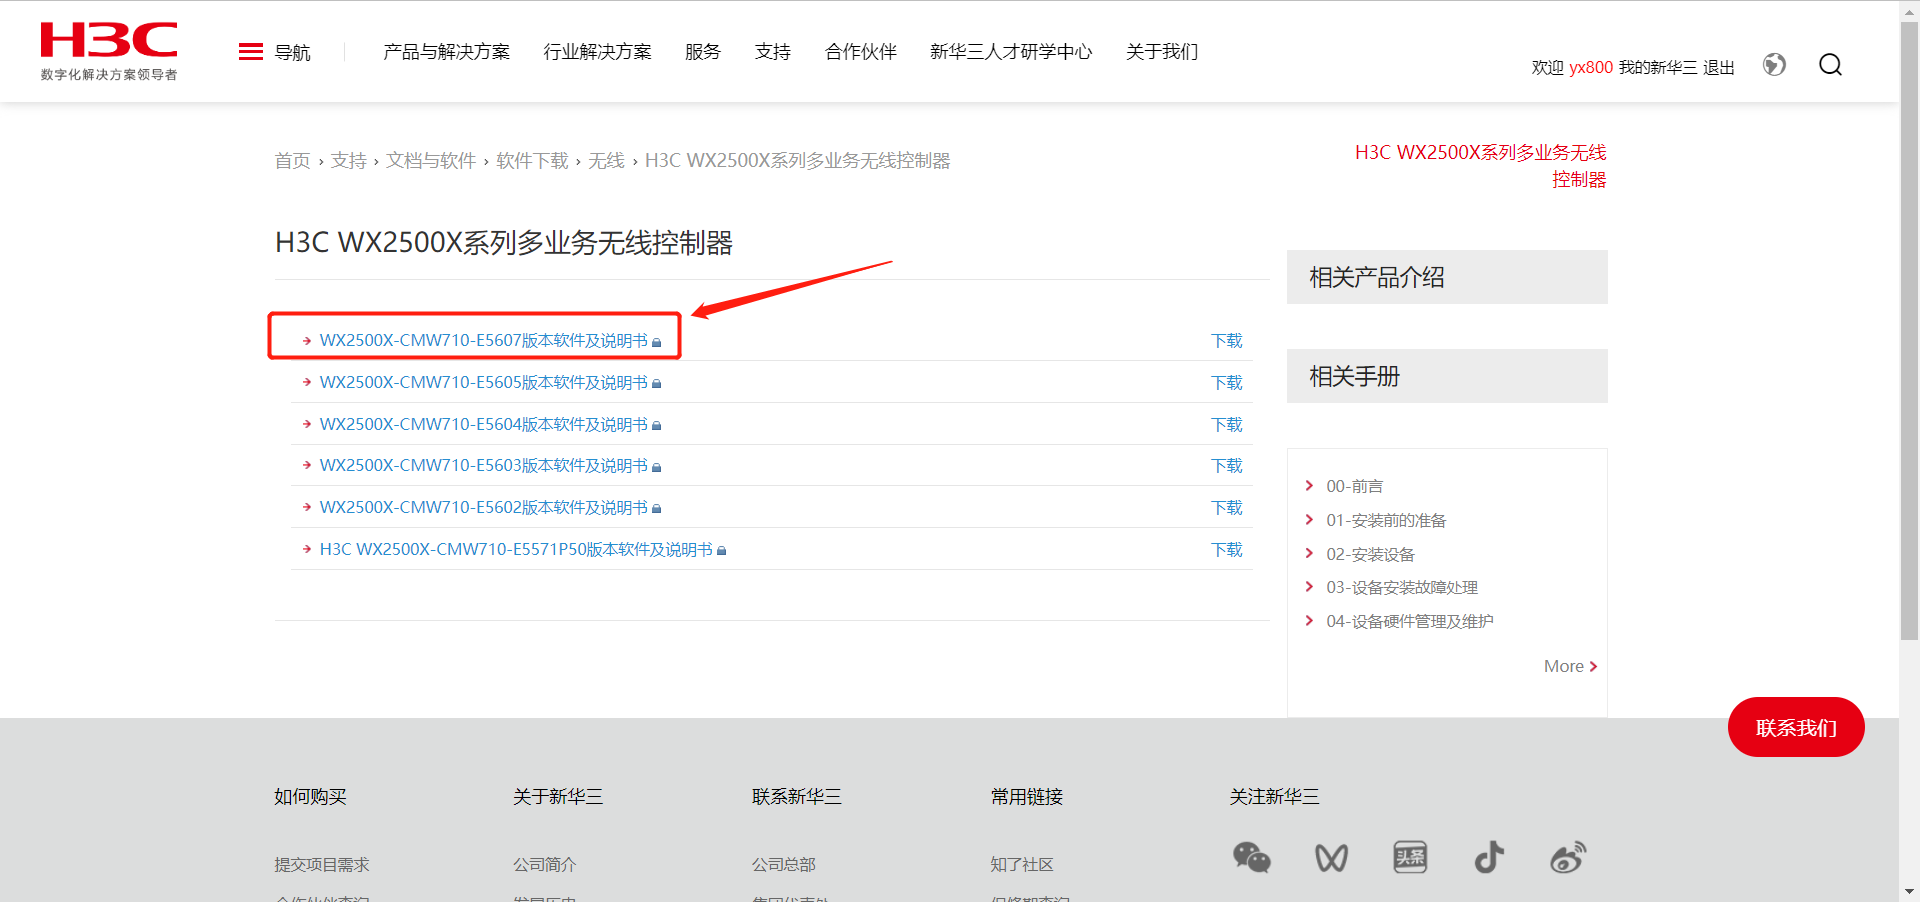The image size is (1920, 902).
Task: Go to 首页 breadcrumb
Action: pyautogui.click(x=293, y=161)
